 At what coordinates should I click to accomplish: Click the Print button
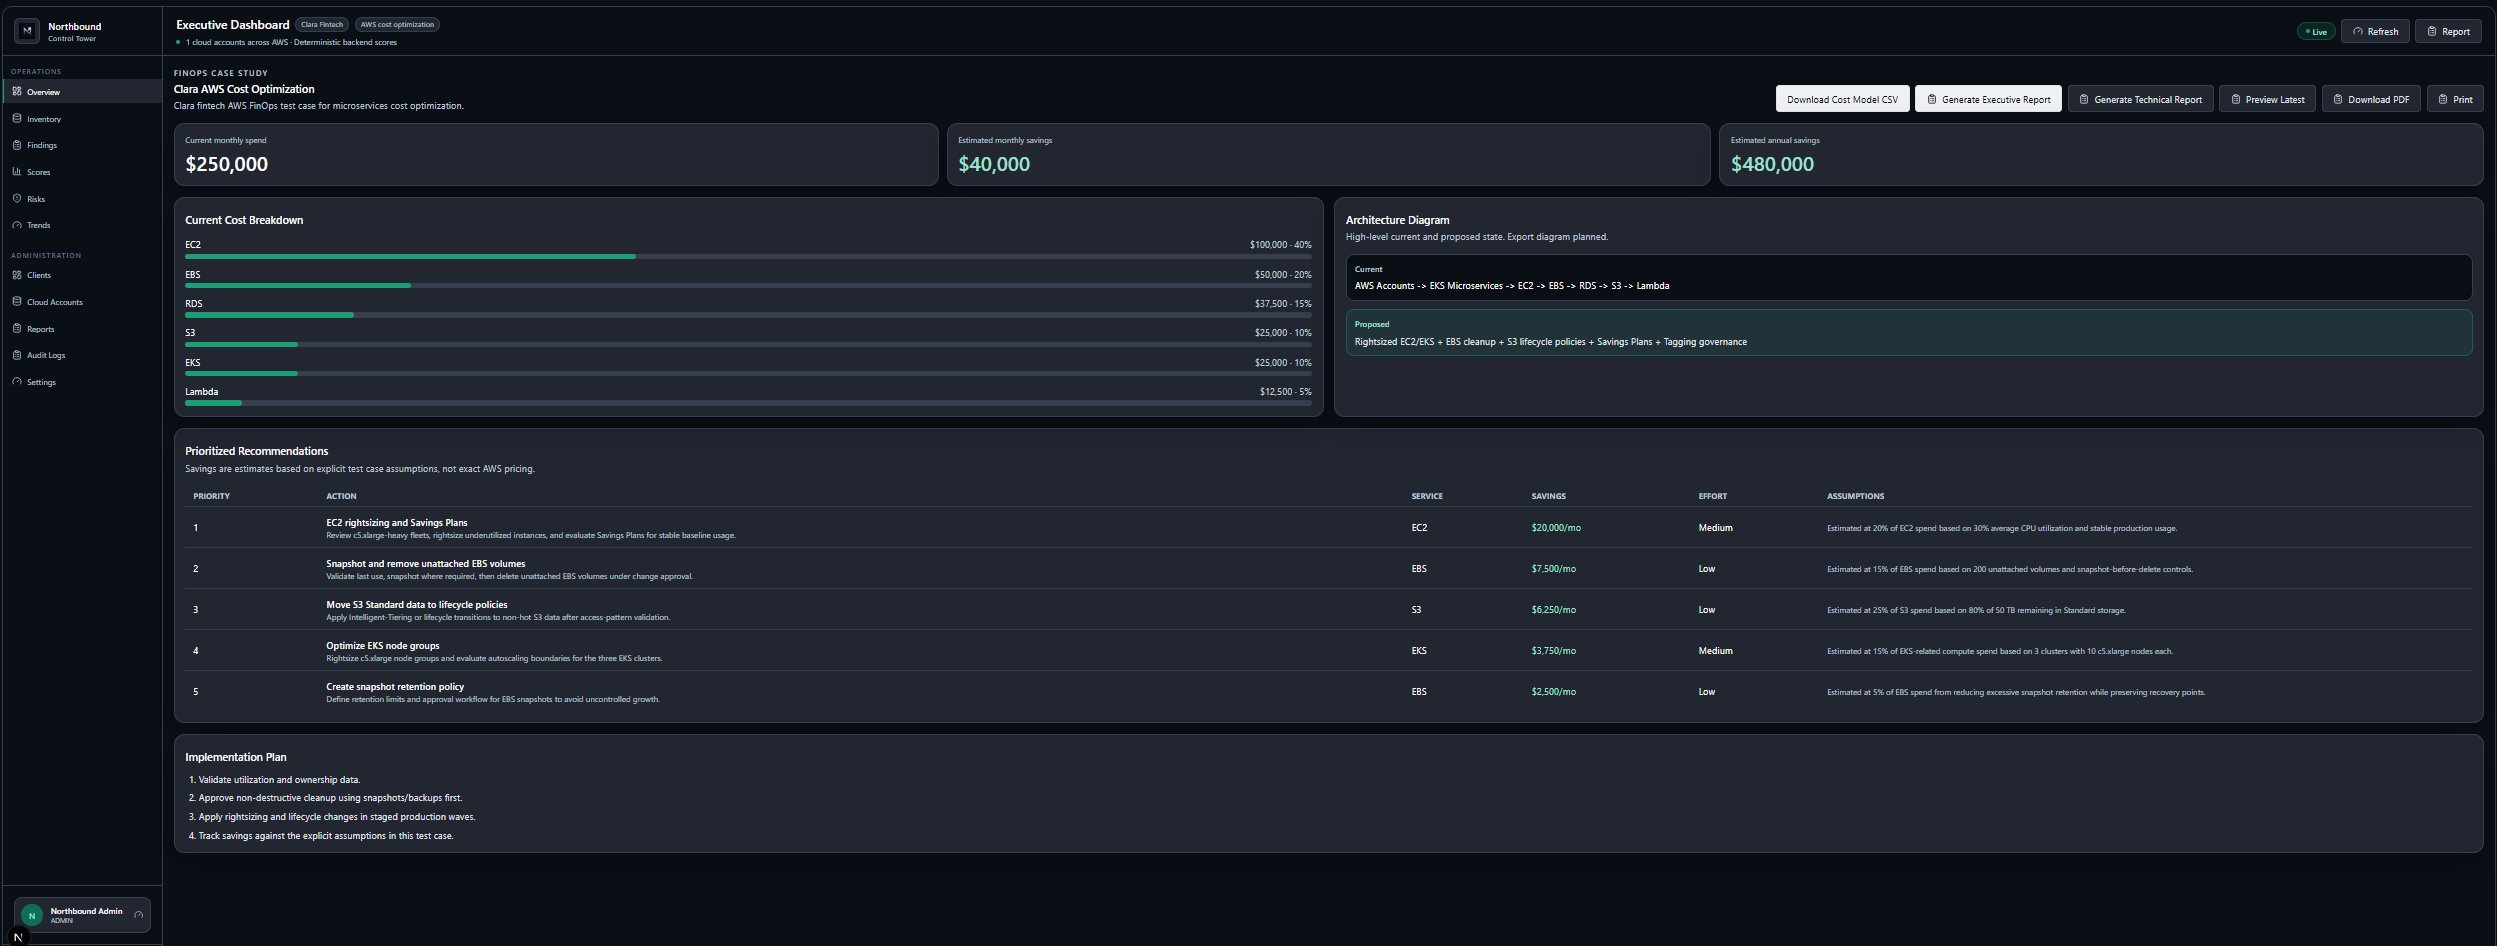point(2455,99)
